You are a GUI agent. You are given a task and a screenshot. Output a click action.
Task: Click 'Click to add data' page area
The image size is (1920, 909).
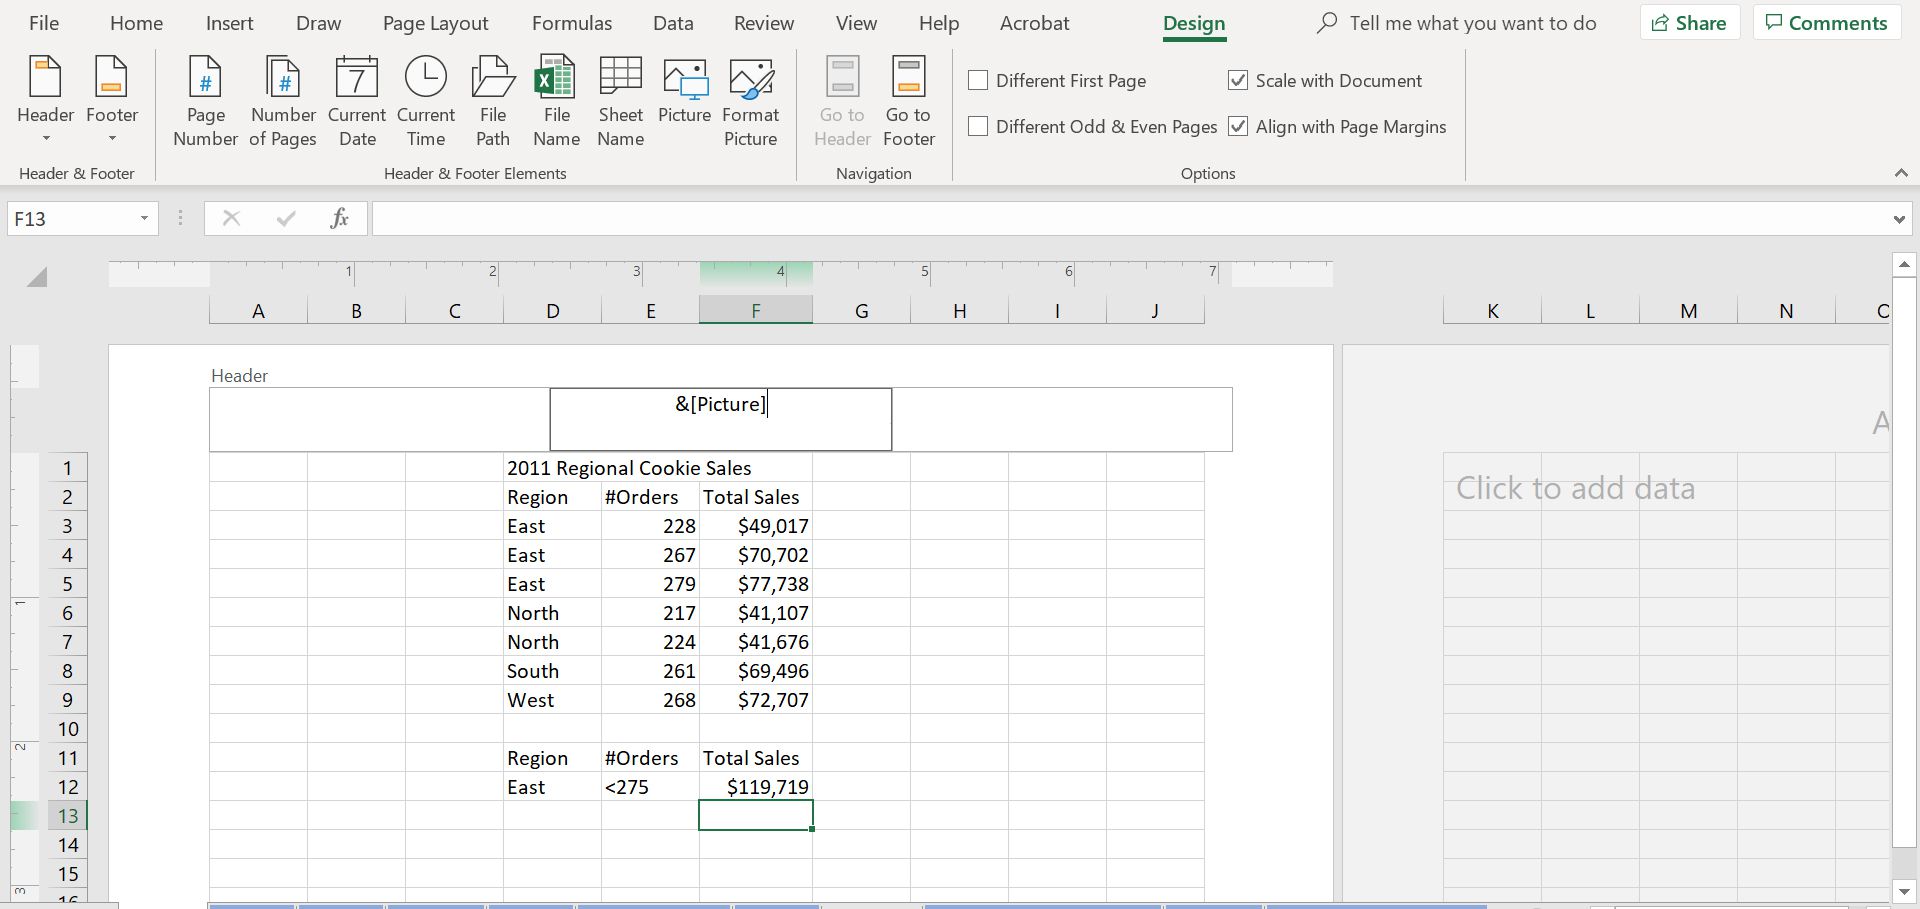coord(1575,488)
